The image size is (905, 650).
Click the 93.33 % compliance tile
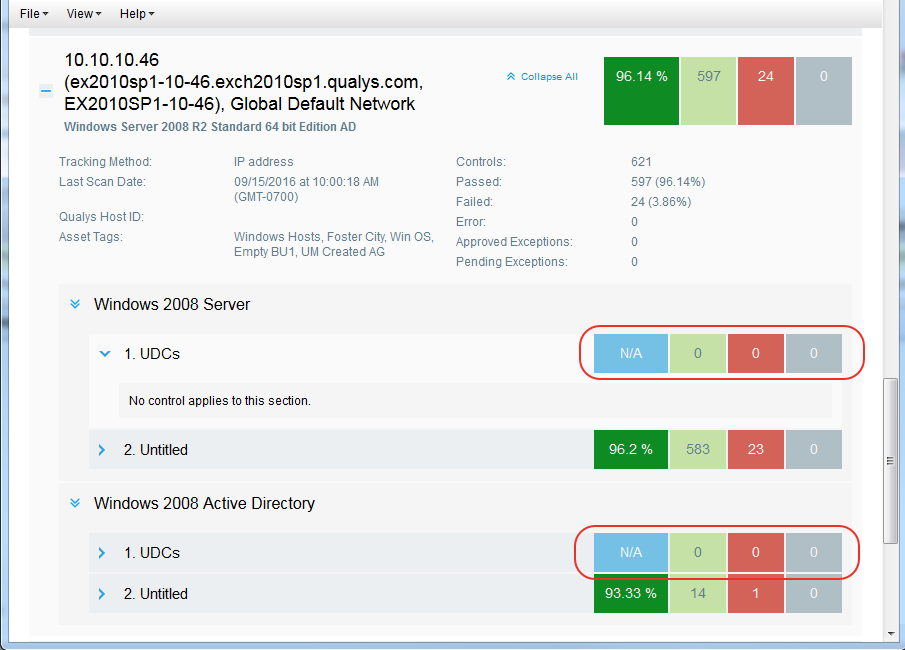631,593
